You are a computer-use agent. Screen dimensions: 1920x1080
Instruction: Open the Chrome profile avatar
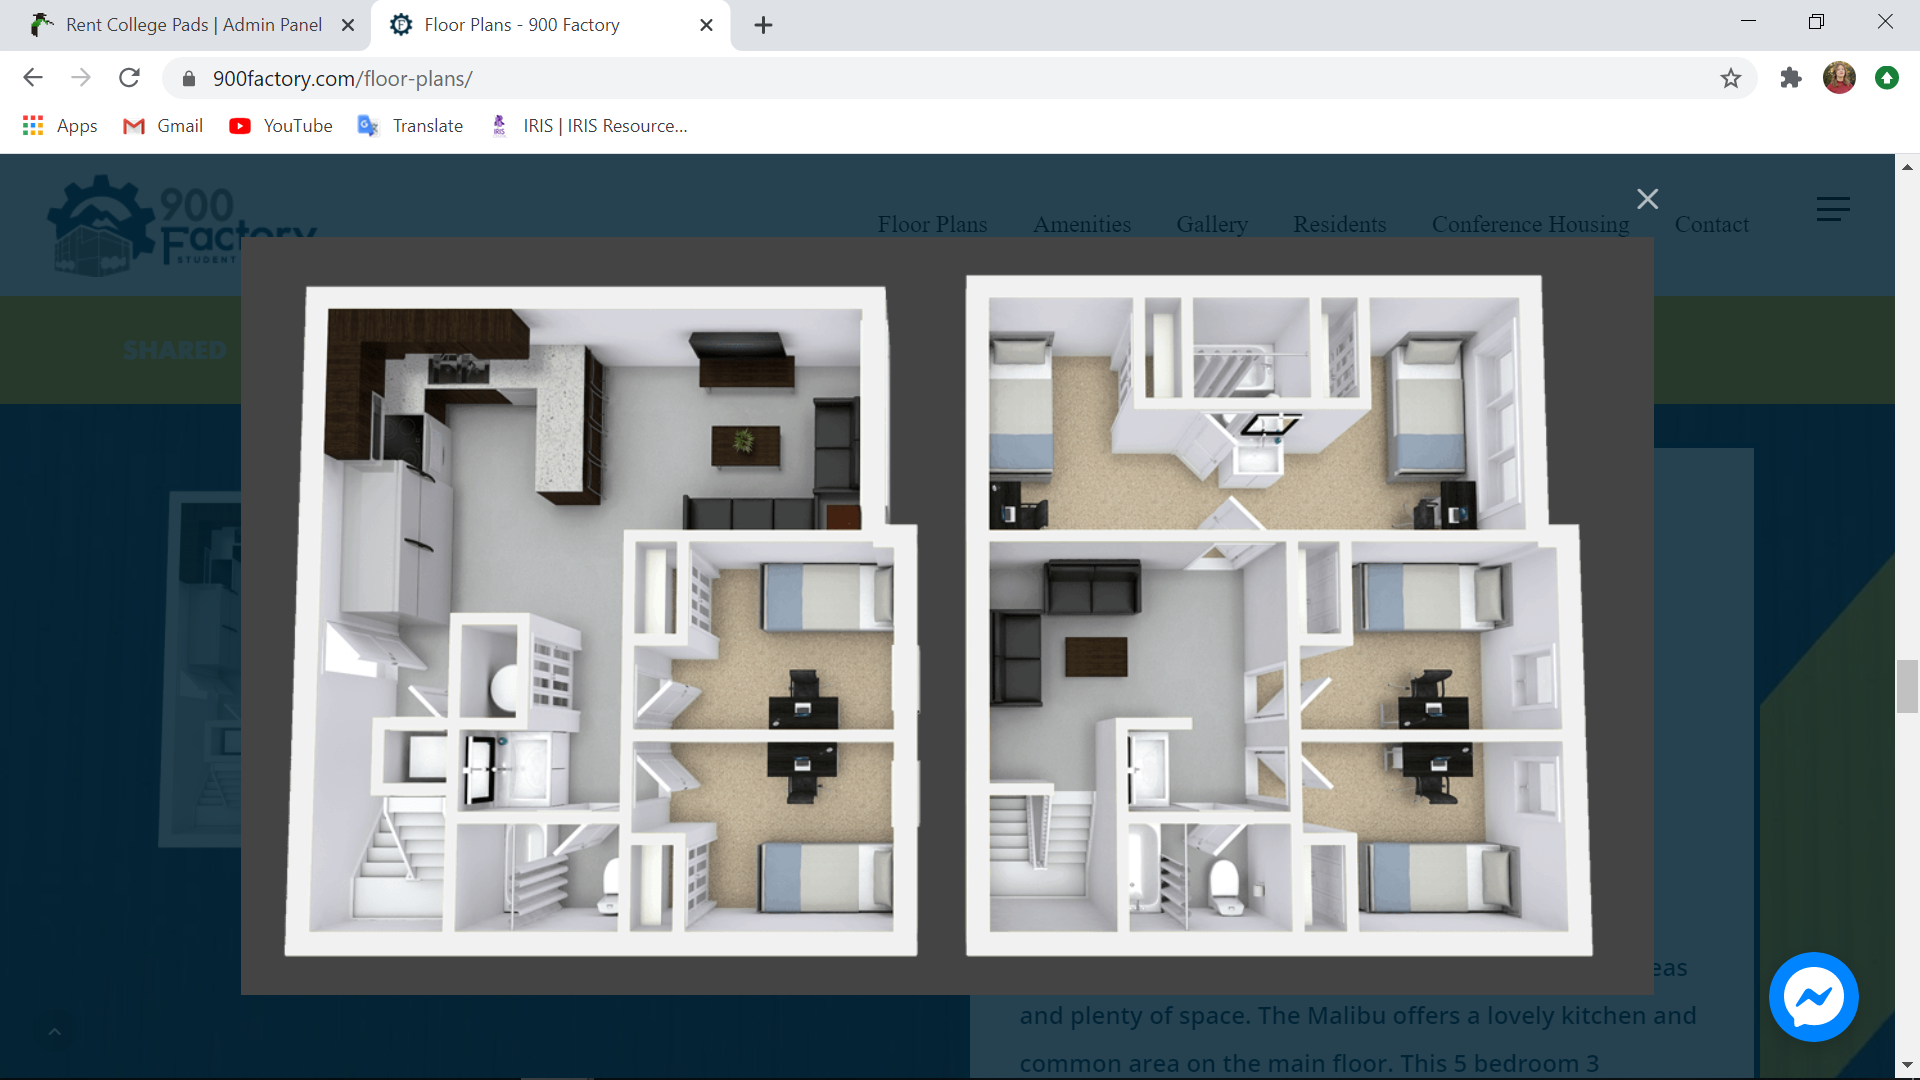tap(1839, 78)
